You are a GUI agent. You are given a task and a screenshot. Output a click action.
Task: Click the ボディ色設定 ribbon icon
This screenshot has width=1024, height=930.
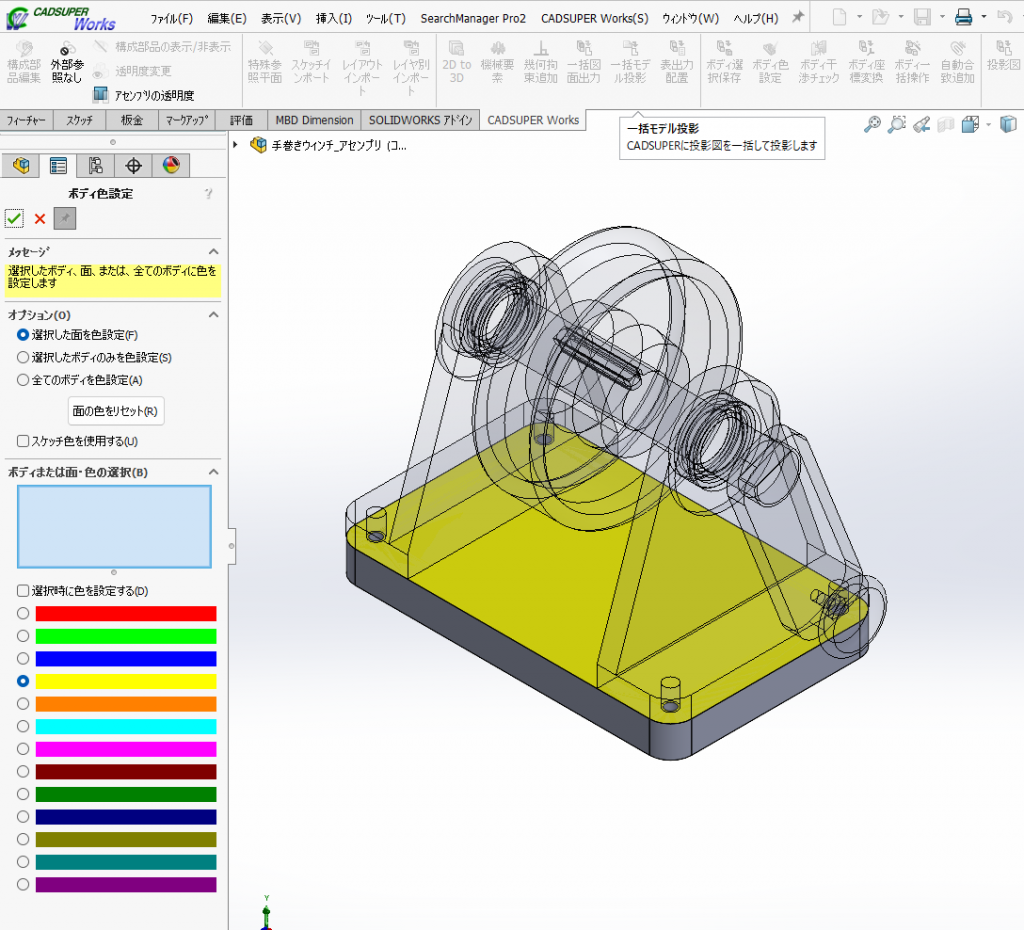point(769,62)
